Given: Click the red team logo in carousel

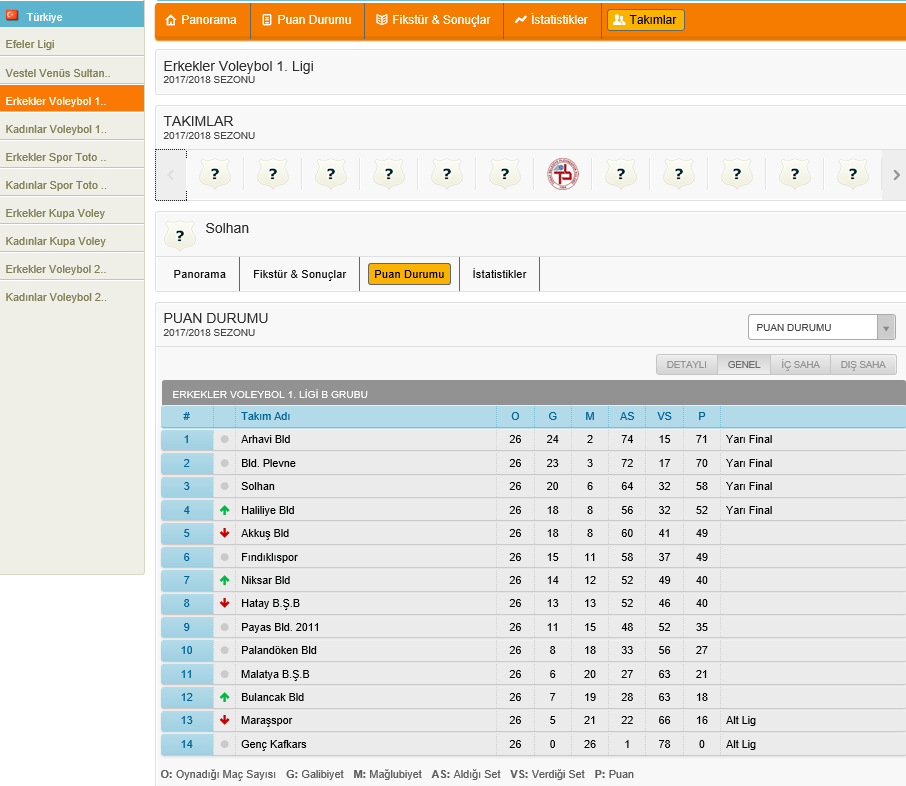Looking at the screenshot, I should point(563,175).
